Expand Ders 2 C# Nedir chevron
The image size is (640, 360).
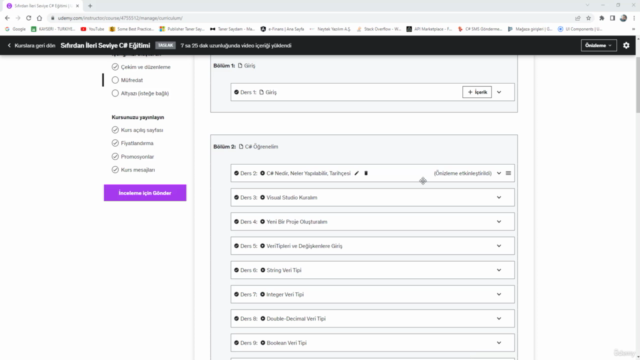pyautogui.click(x=499, y=173)
